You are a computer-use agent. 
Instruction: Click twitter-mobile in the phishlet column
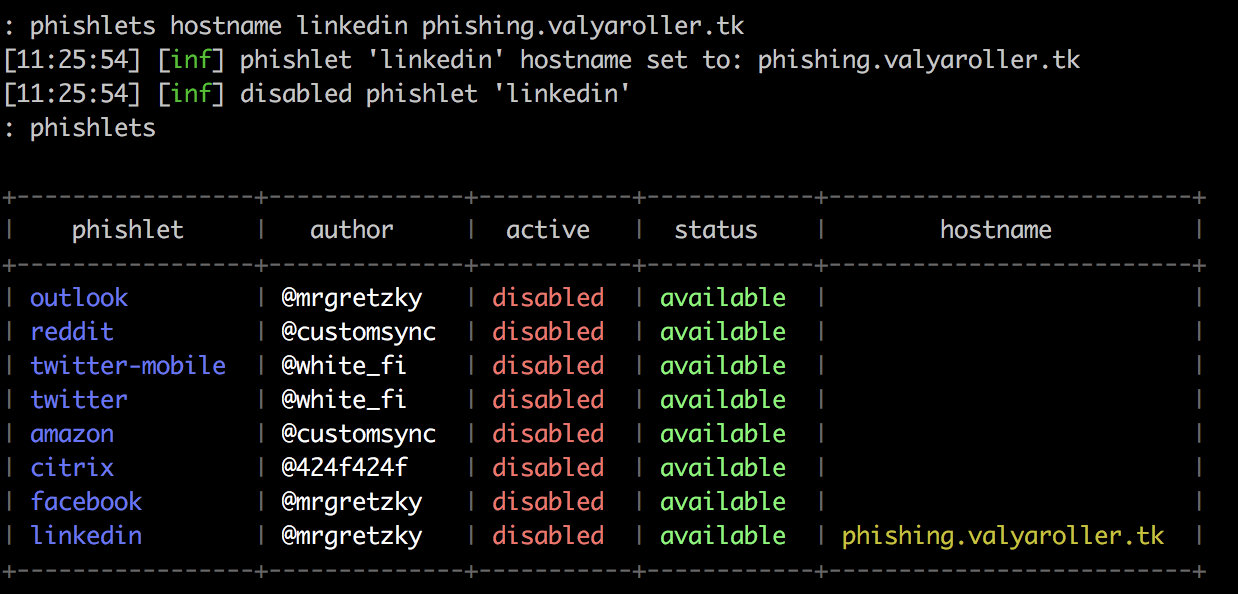click(128, 366)
